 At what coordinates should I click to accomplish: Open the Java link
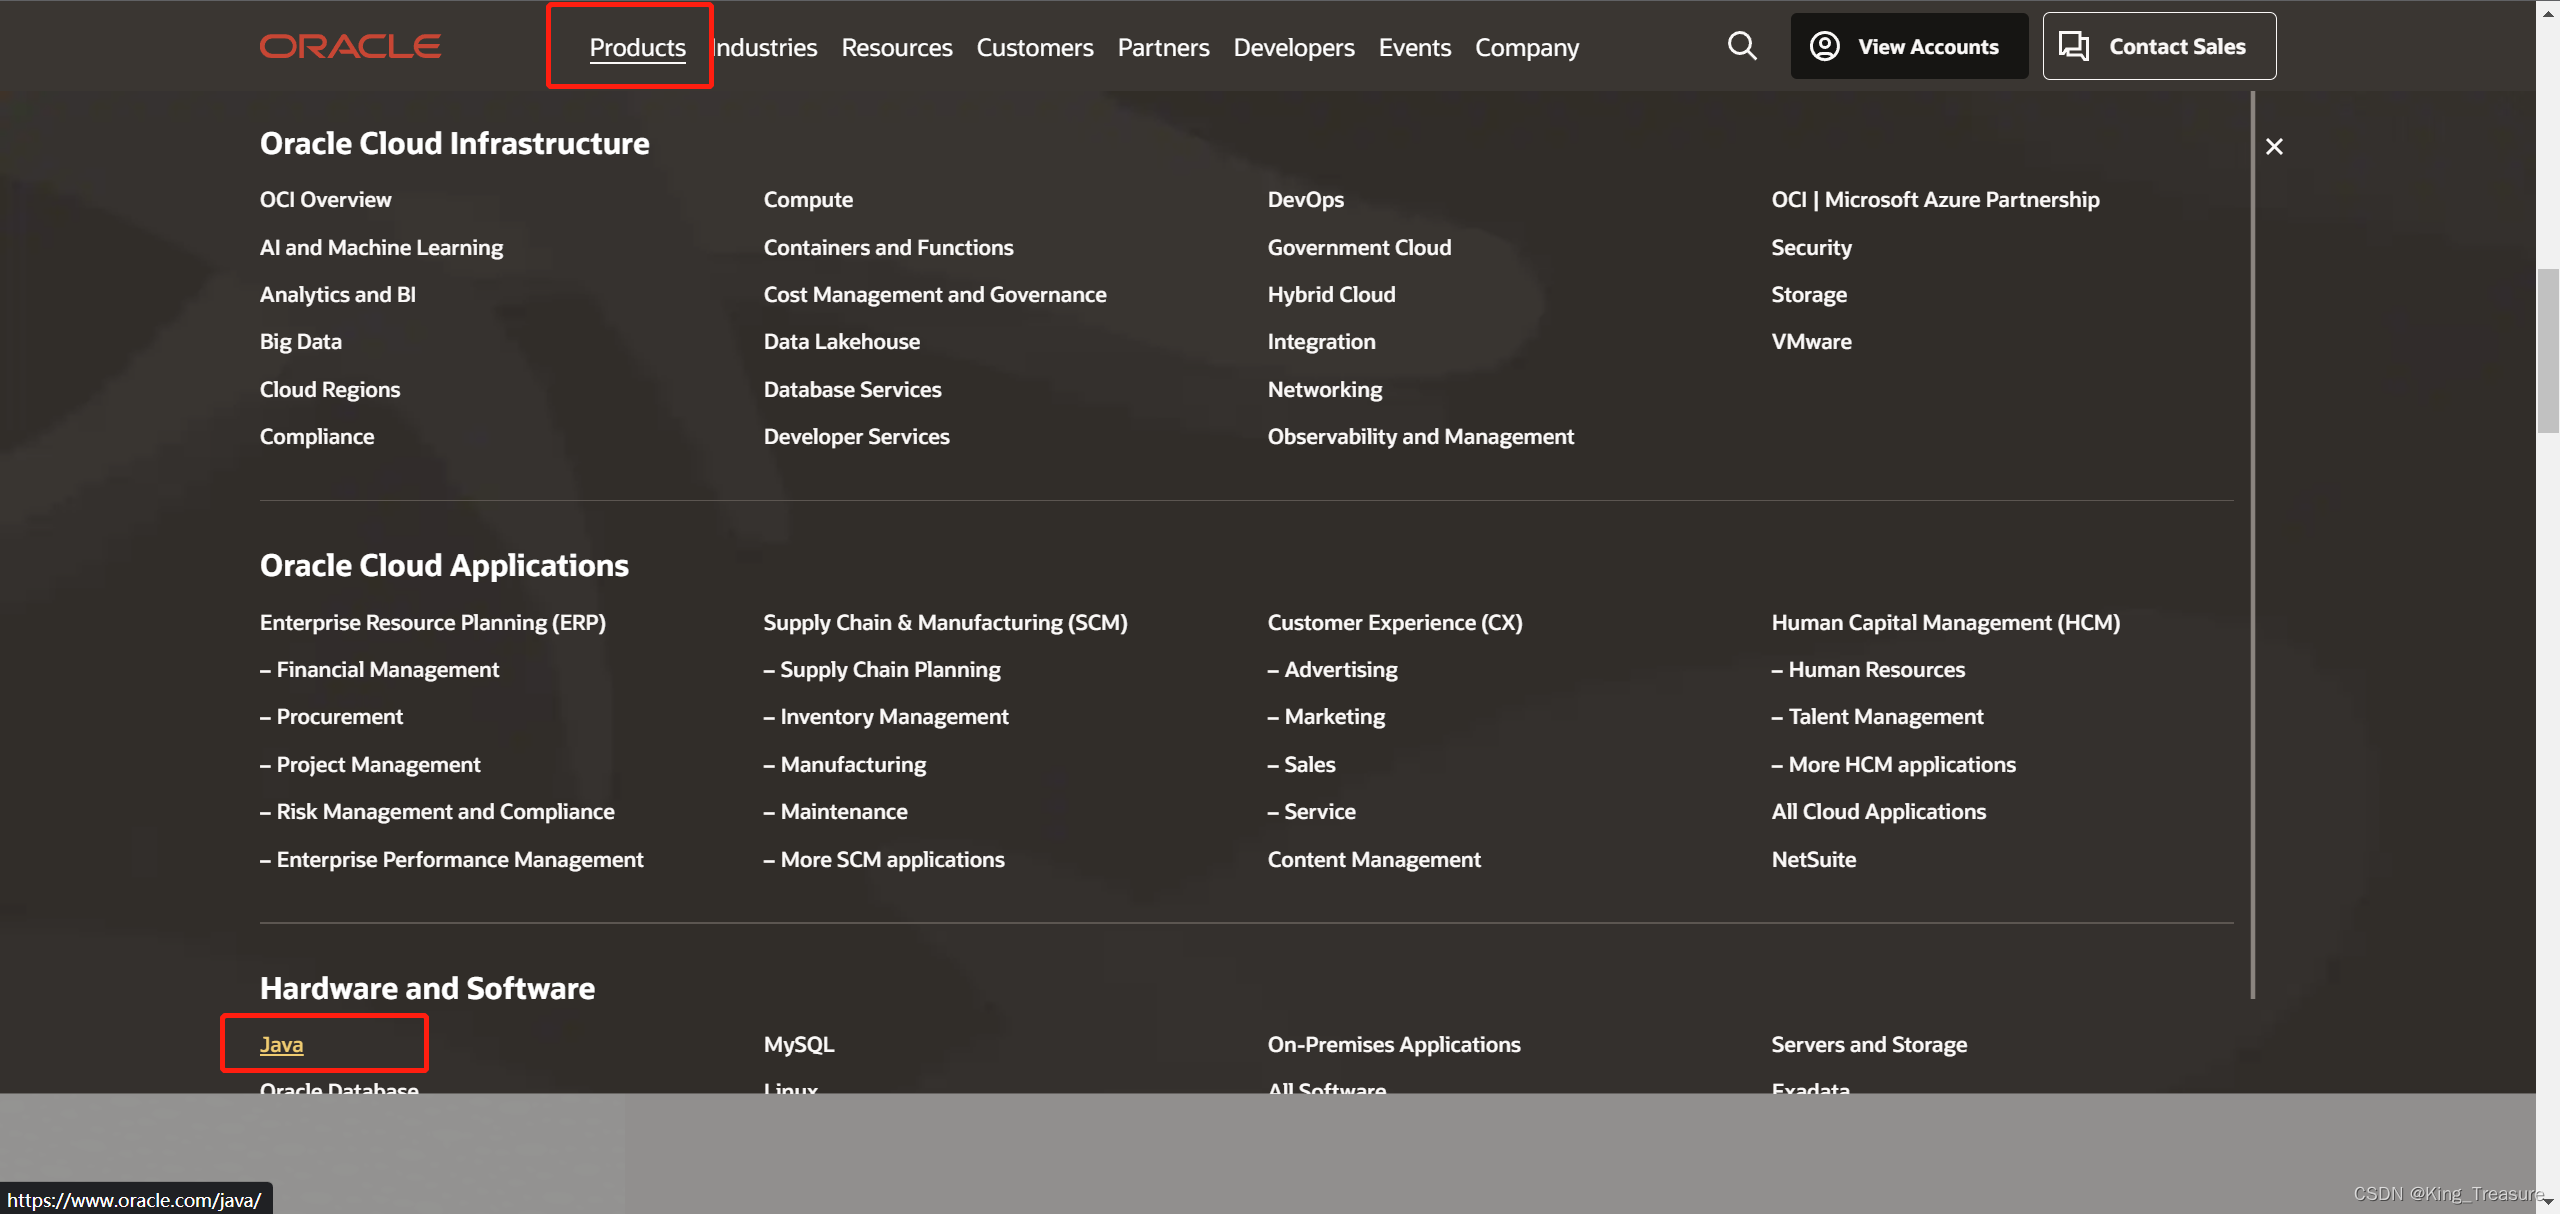pos(281,1044)
